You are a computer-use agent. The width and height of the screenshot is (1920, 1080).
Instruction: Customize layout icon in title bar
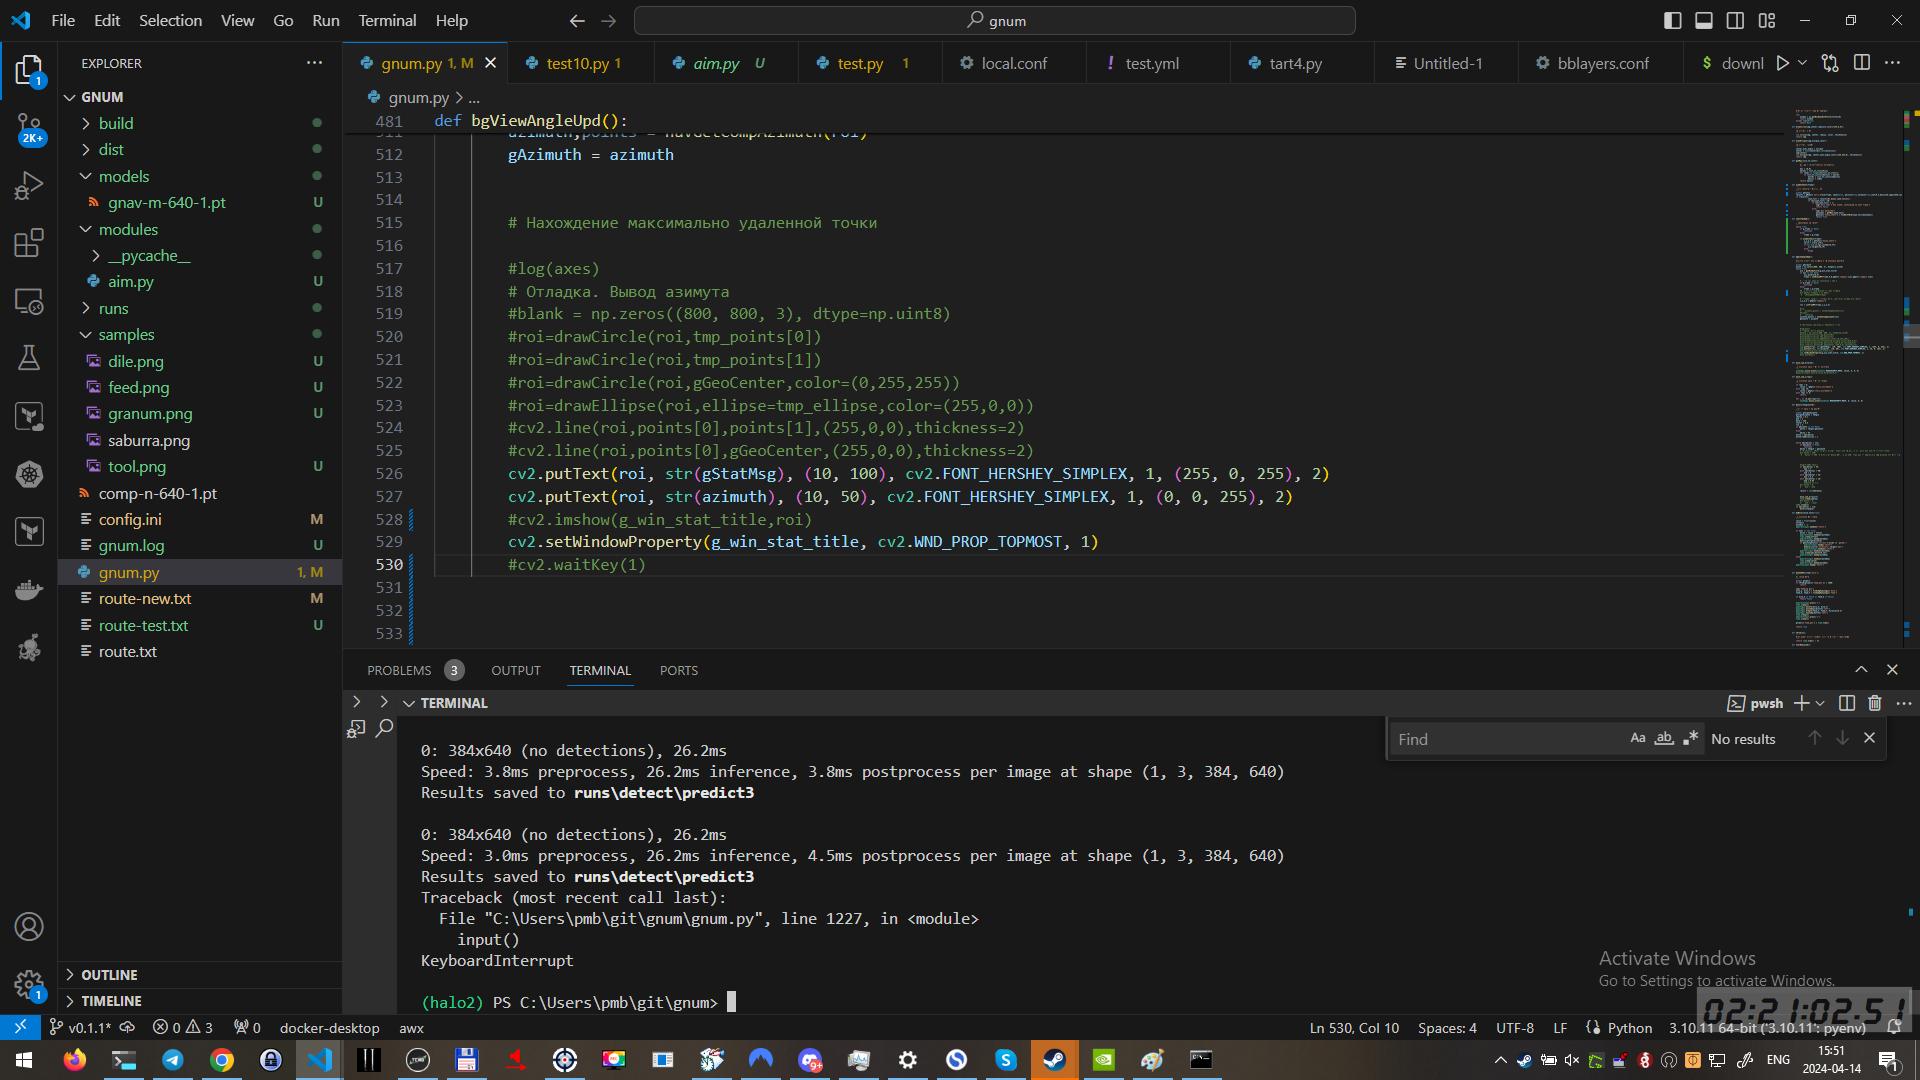[x=1767, y=20]
